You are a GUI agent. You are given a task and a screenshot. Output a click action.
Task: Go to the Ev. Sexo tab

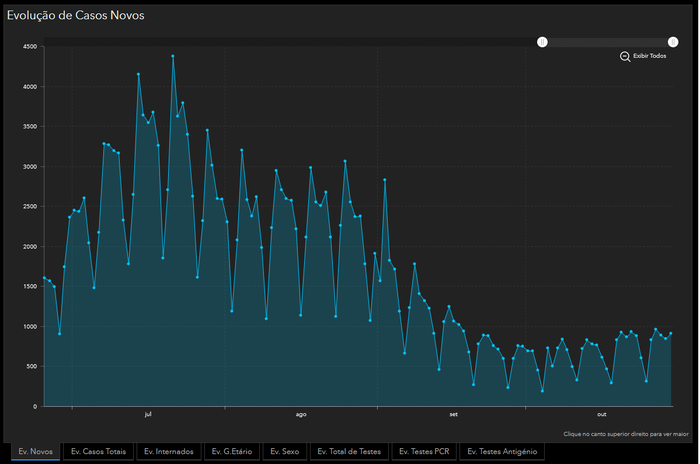click(284, 452)
